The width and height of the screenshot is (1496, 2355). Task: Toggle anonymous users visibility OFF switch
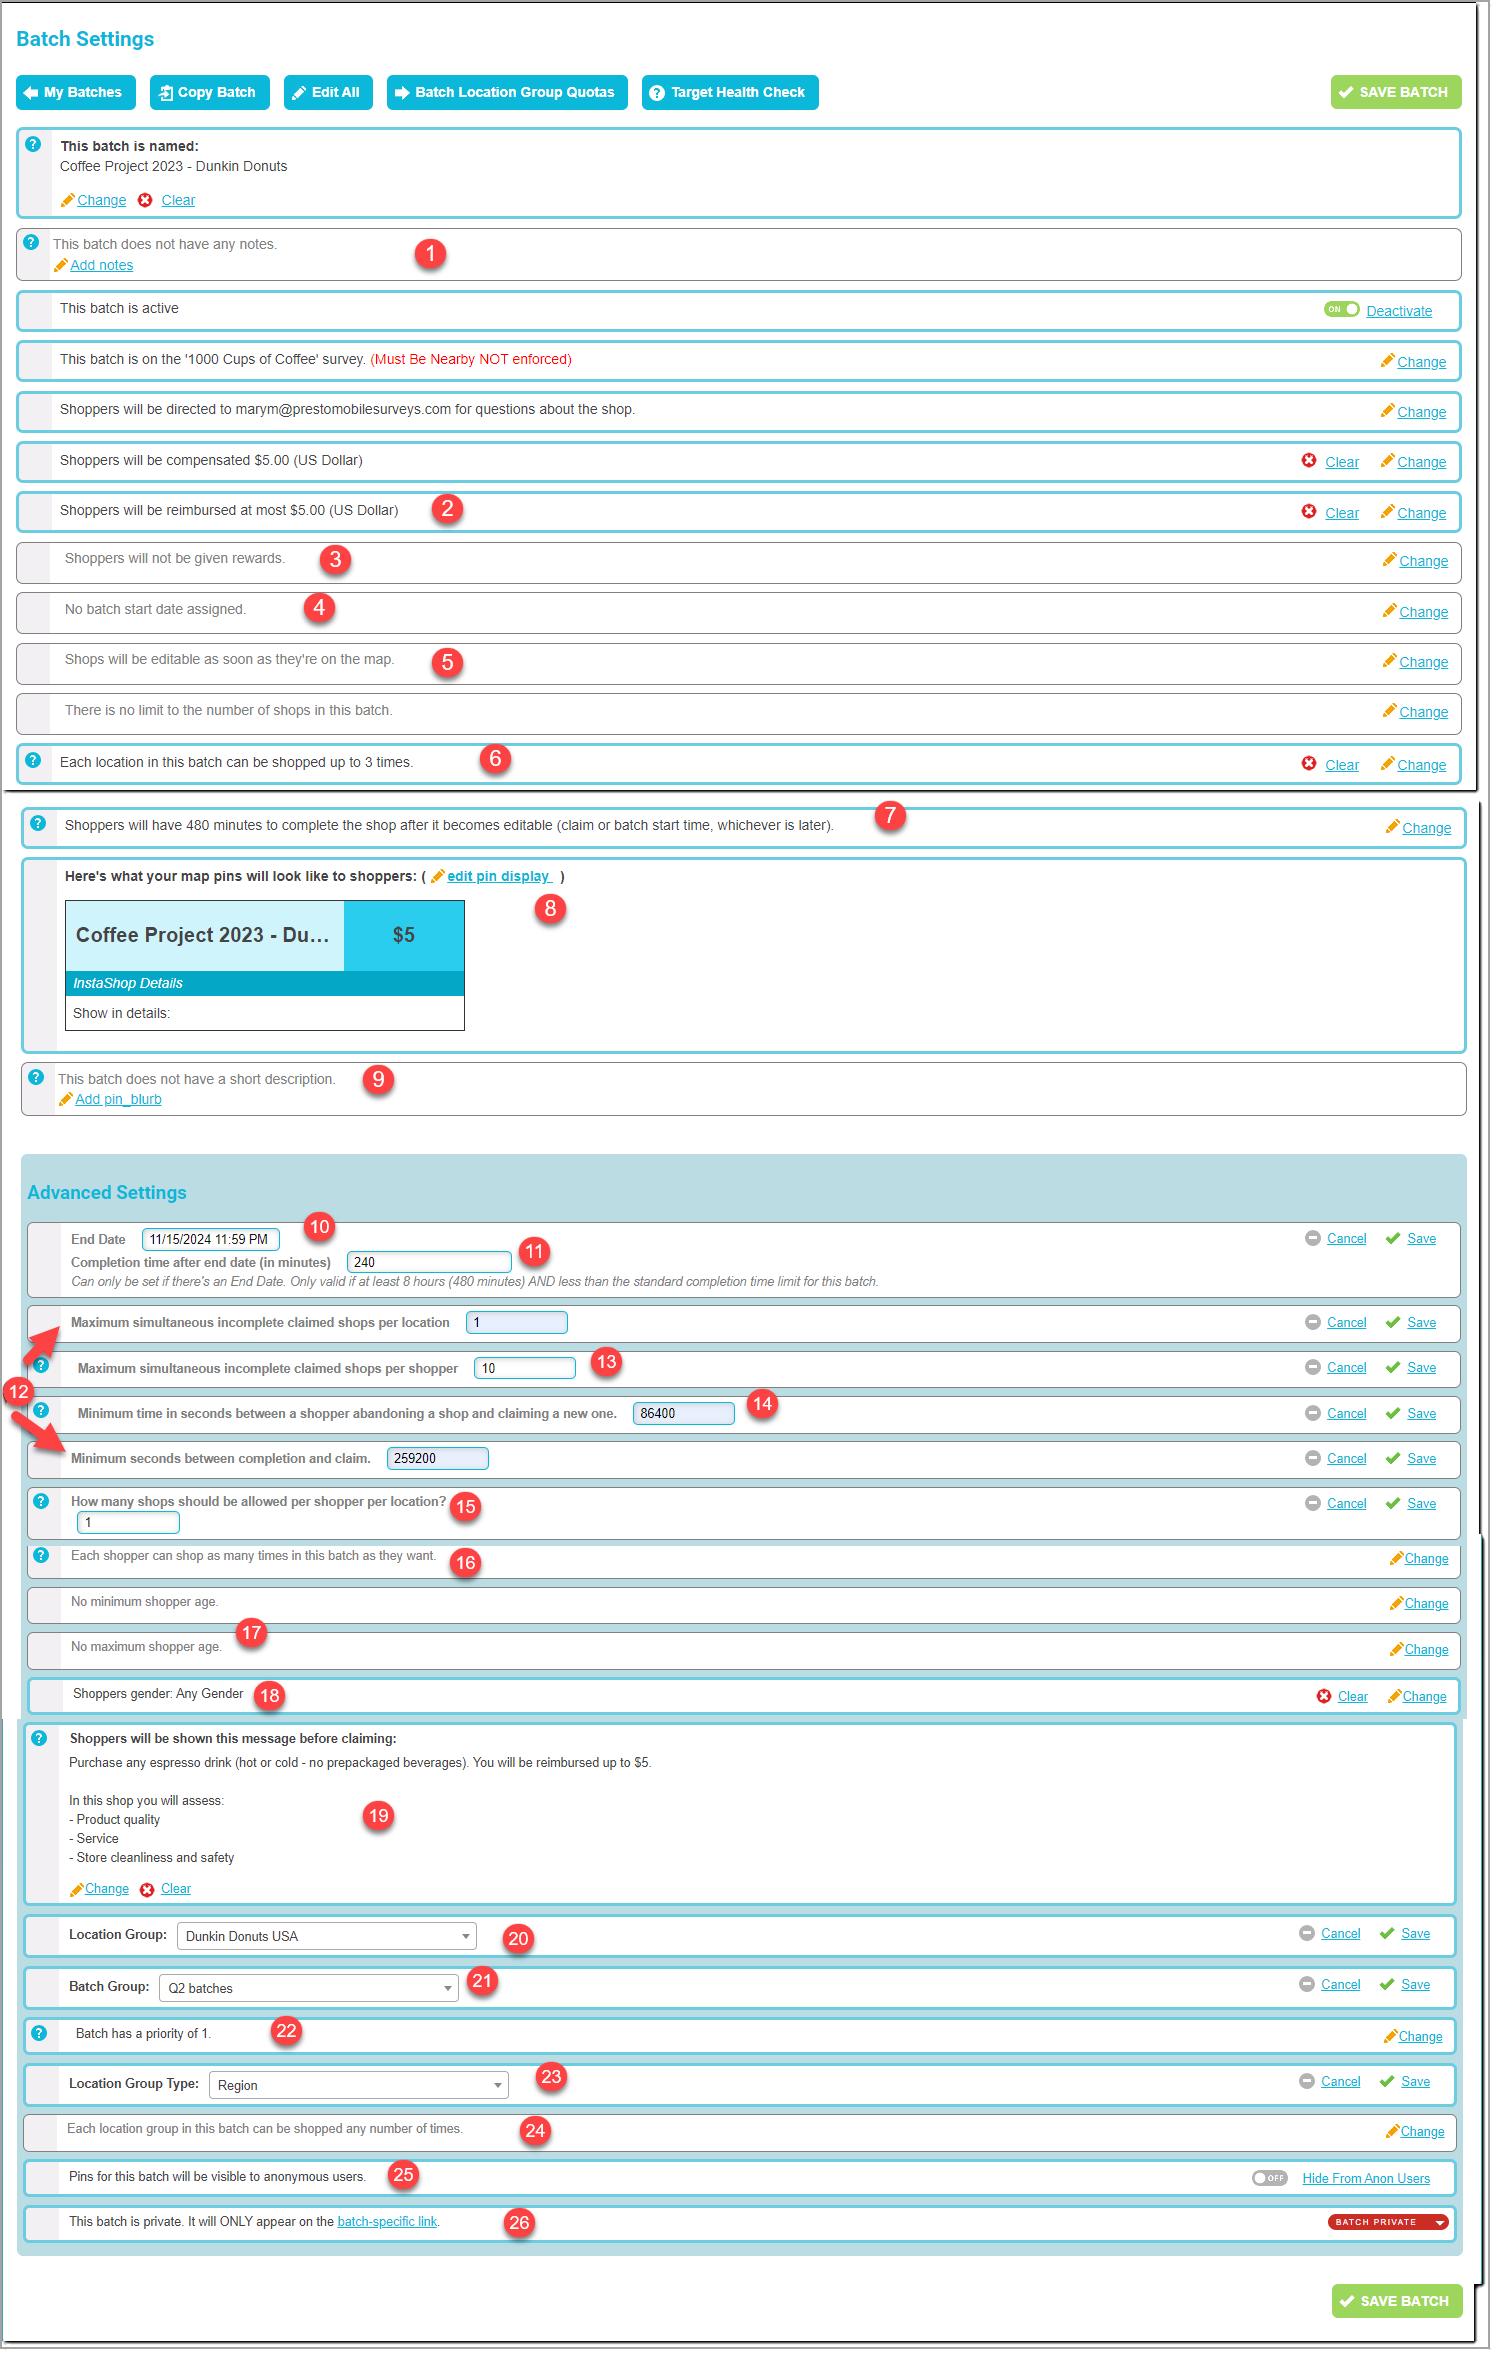[1270, 2178]
